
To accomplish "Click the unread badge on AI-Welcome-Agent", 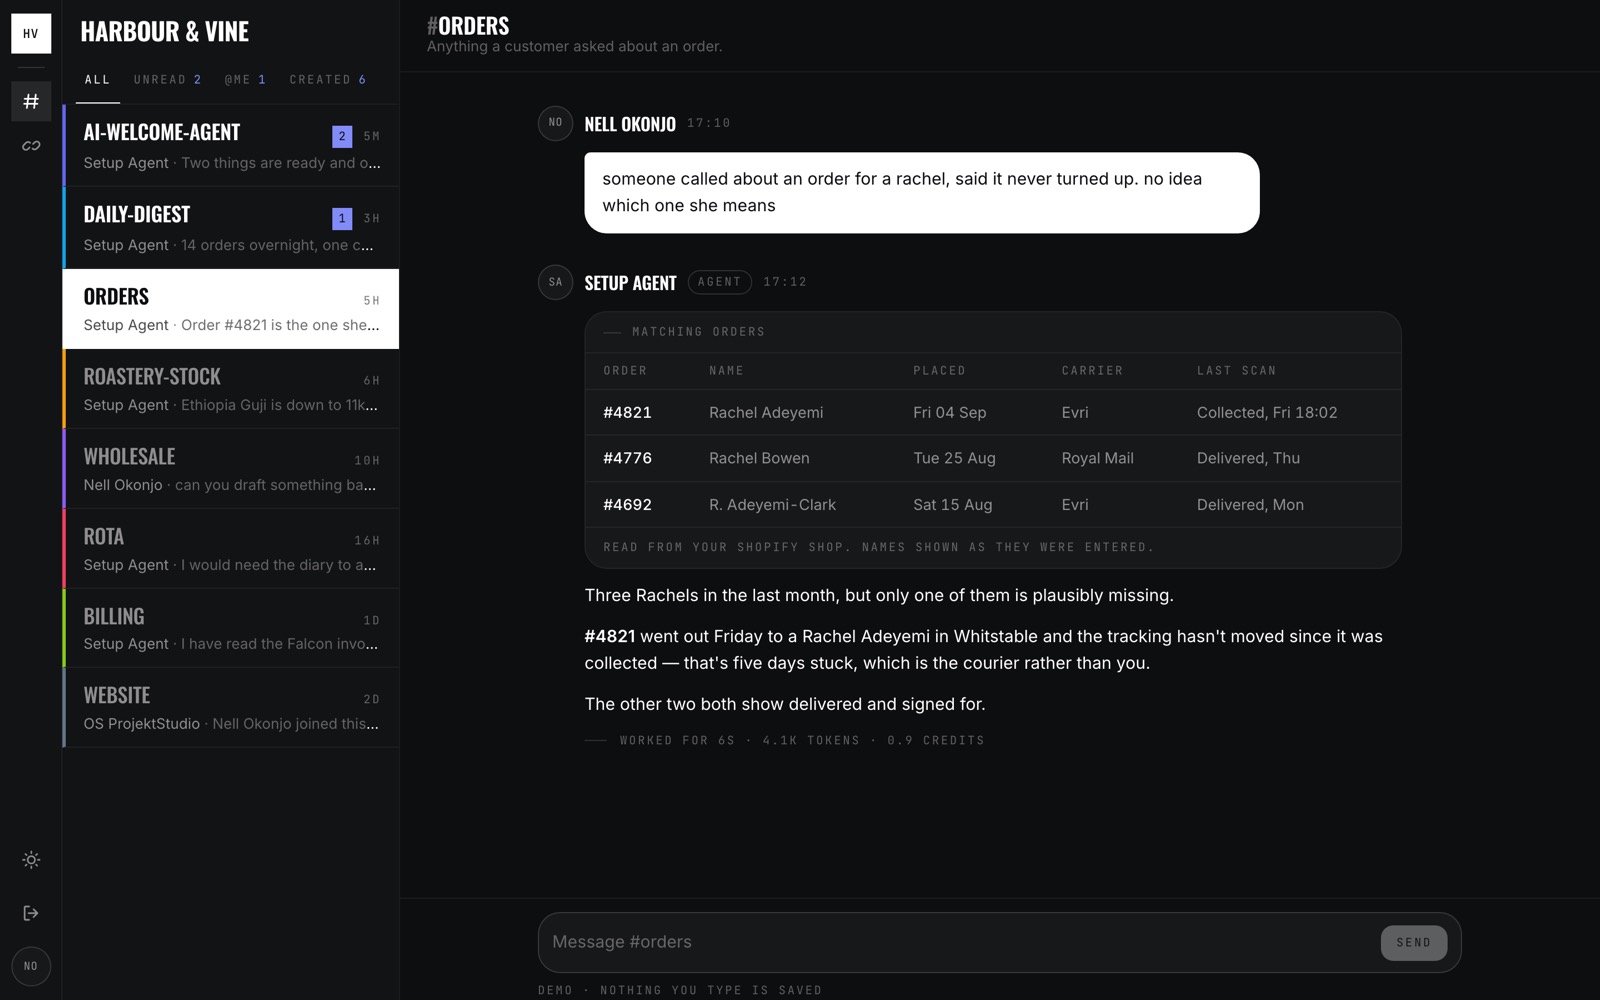I will (x=342, y=136).
